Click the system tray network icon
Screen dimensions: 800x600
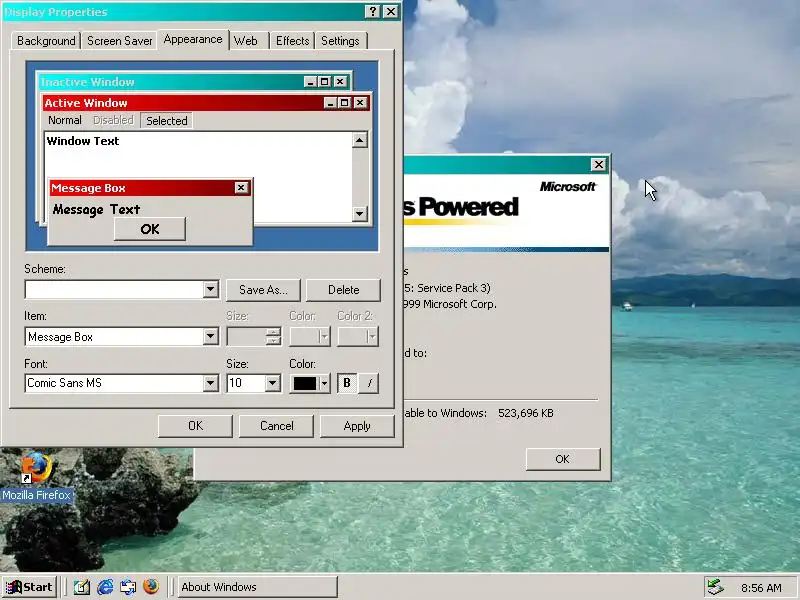pos(716,587)
